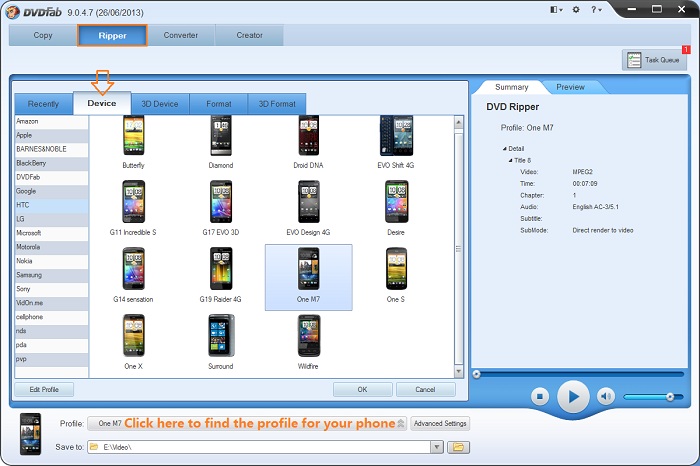700x466 pixels.
Task: Click device list scroll-down arrow
Action: [x=458, y=371]
